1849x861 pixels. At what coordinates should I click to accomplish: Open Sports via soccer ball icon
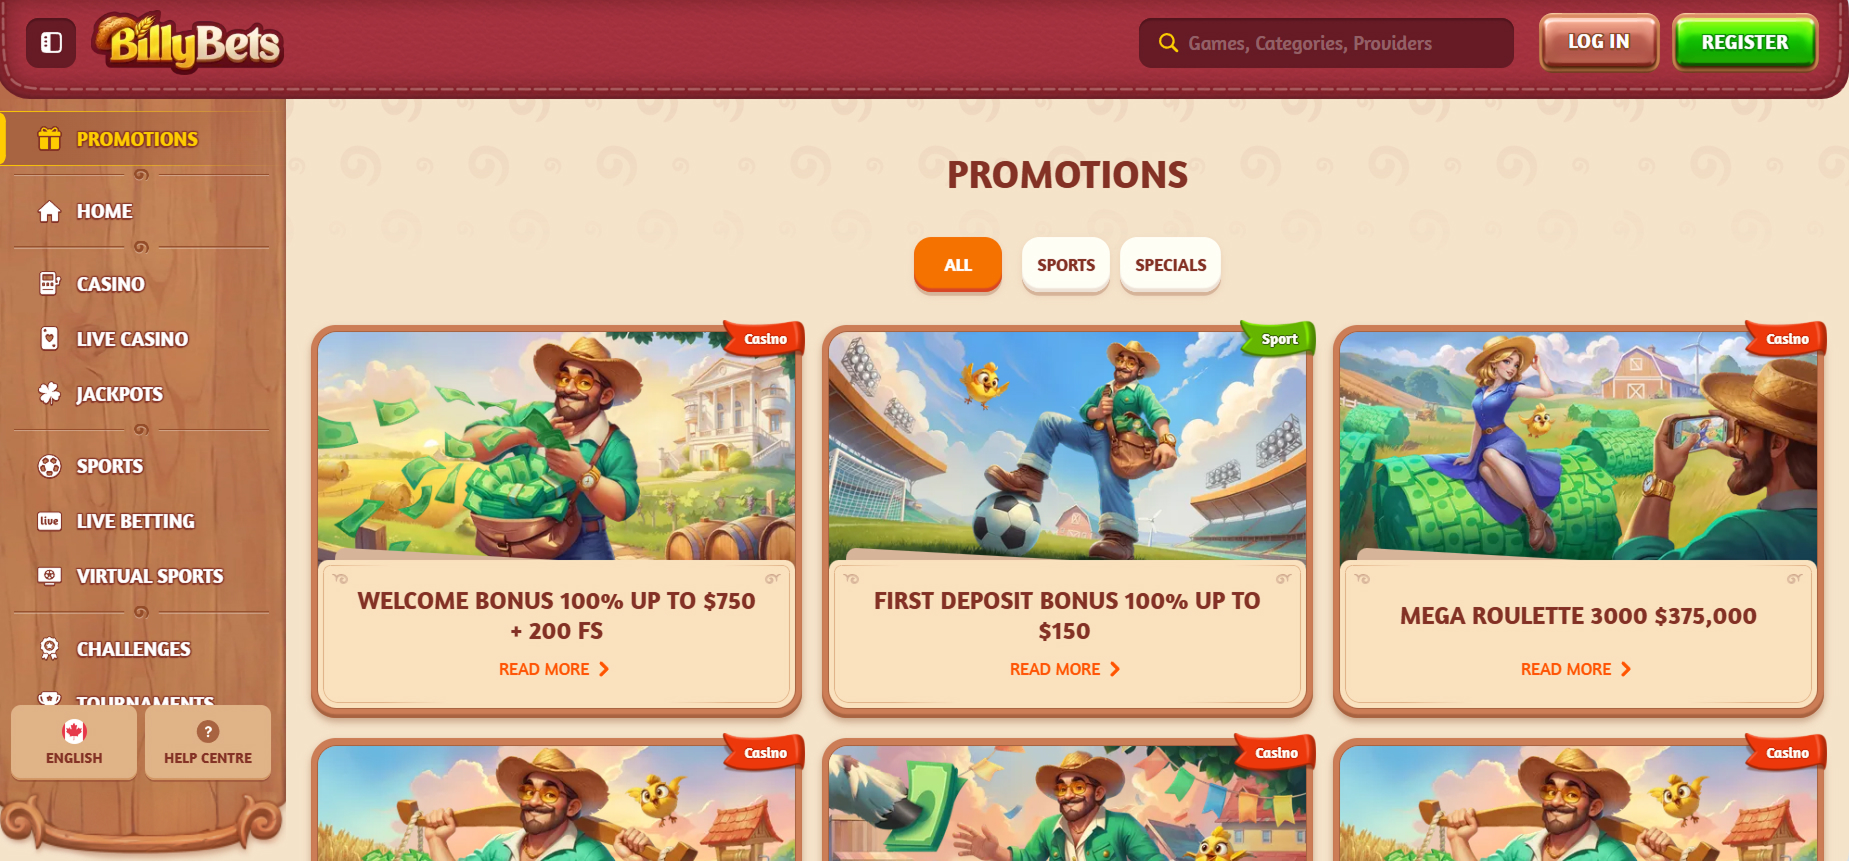[49, 466]
